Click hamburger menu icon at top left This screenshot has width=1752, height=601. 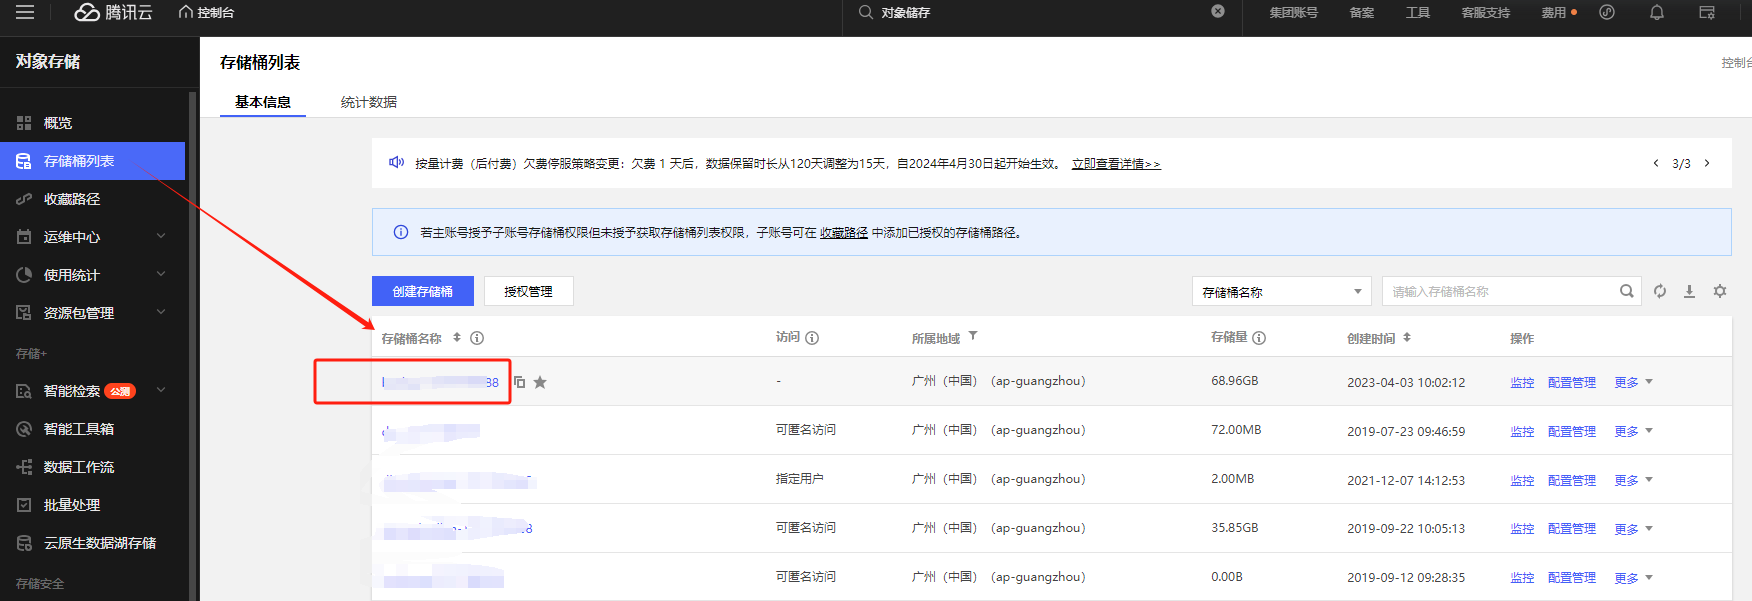point(25,13)
